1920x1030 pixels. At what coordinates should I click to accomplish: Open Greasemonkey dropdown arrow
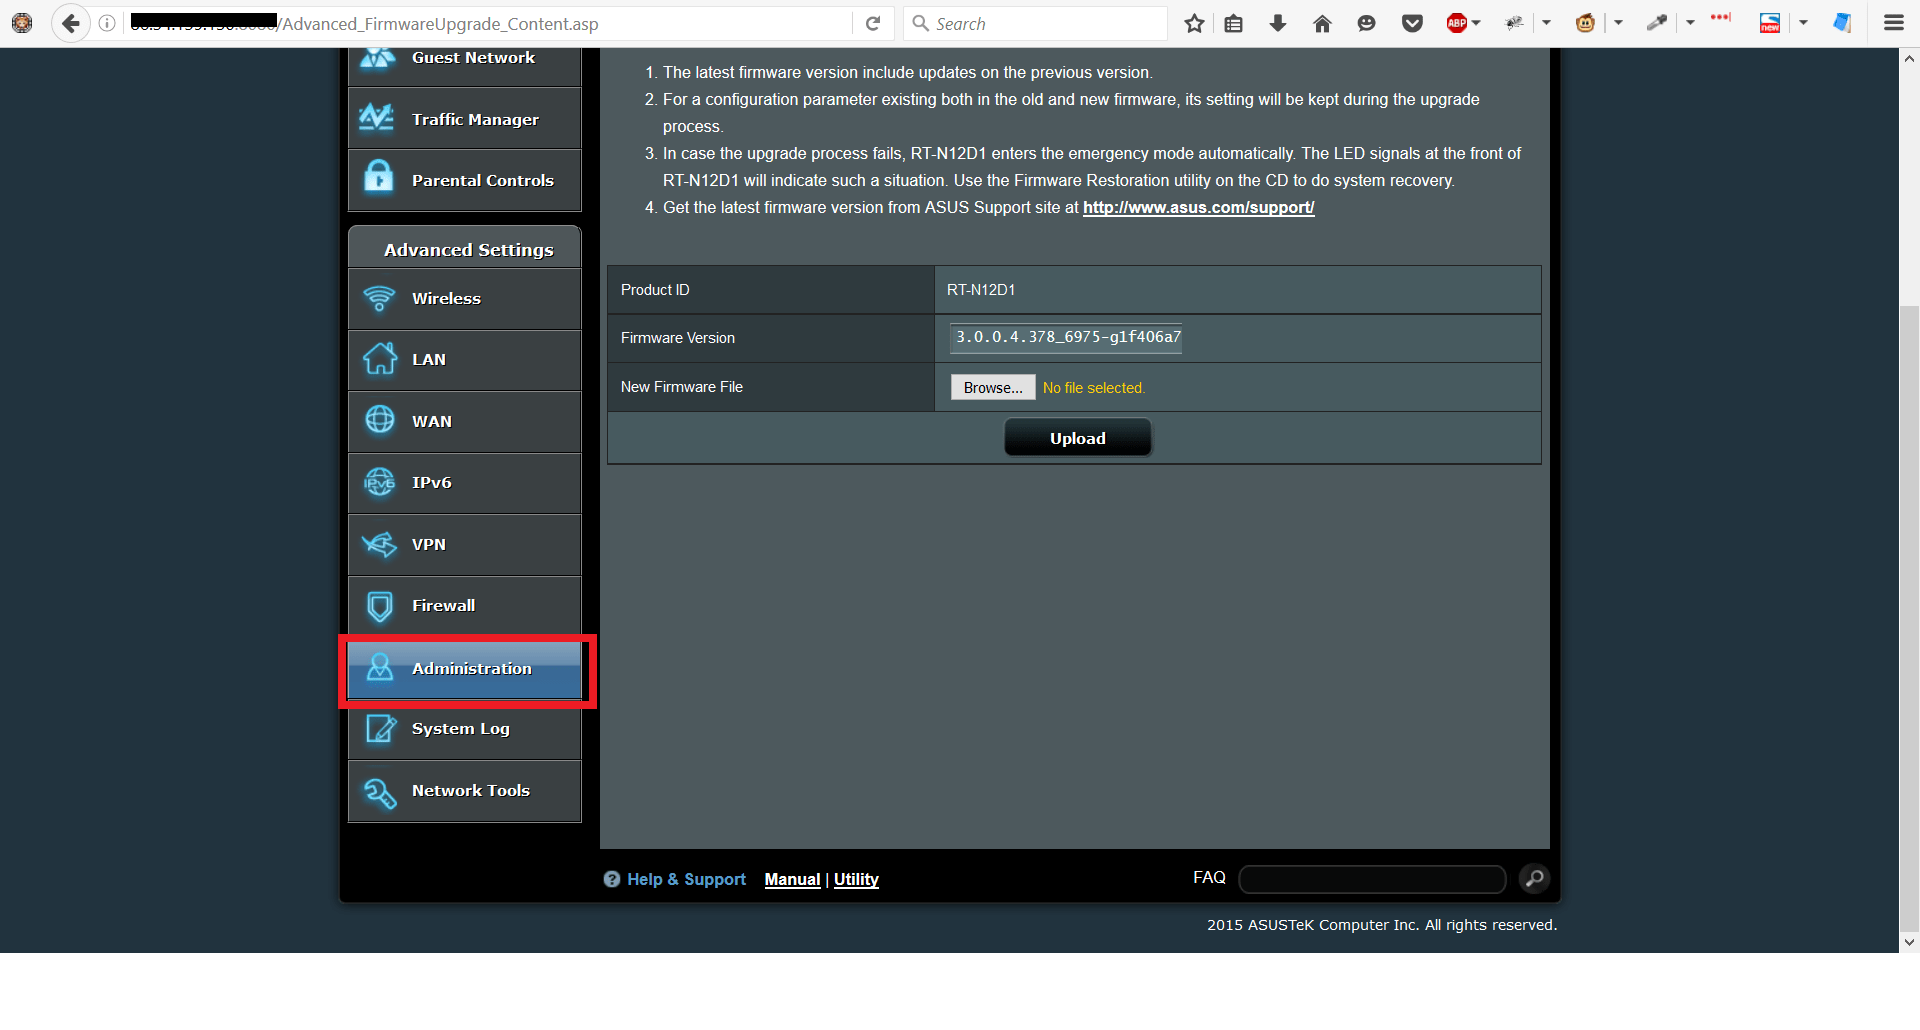pyautogui.click(x=1618, y=23)
